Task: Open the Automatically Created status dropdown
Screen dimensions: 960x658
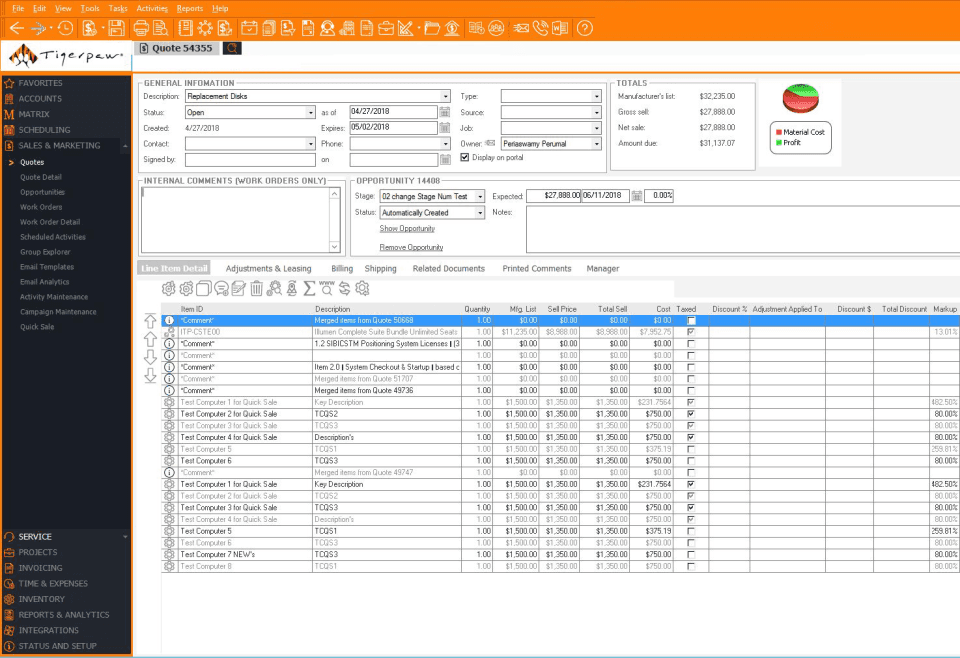Action: coord(479,212)
